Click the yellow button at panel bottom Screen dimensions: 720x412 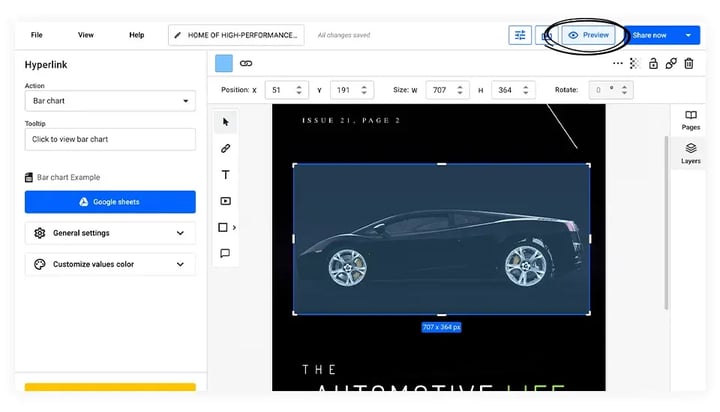[x=110, y=387]
